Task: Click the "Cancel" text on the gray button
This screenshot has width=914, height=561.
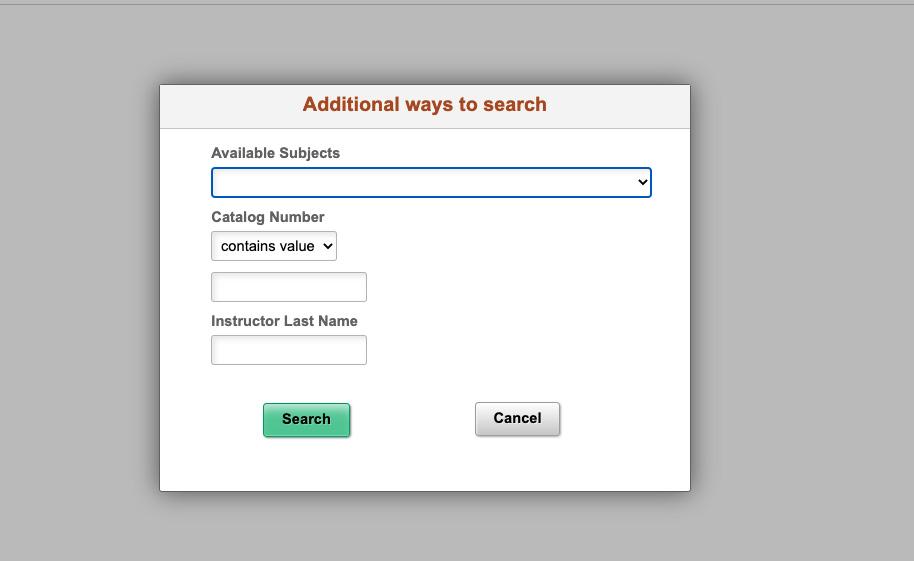Action: coord(518,418)
